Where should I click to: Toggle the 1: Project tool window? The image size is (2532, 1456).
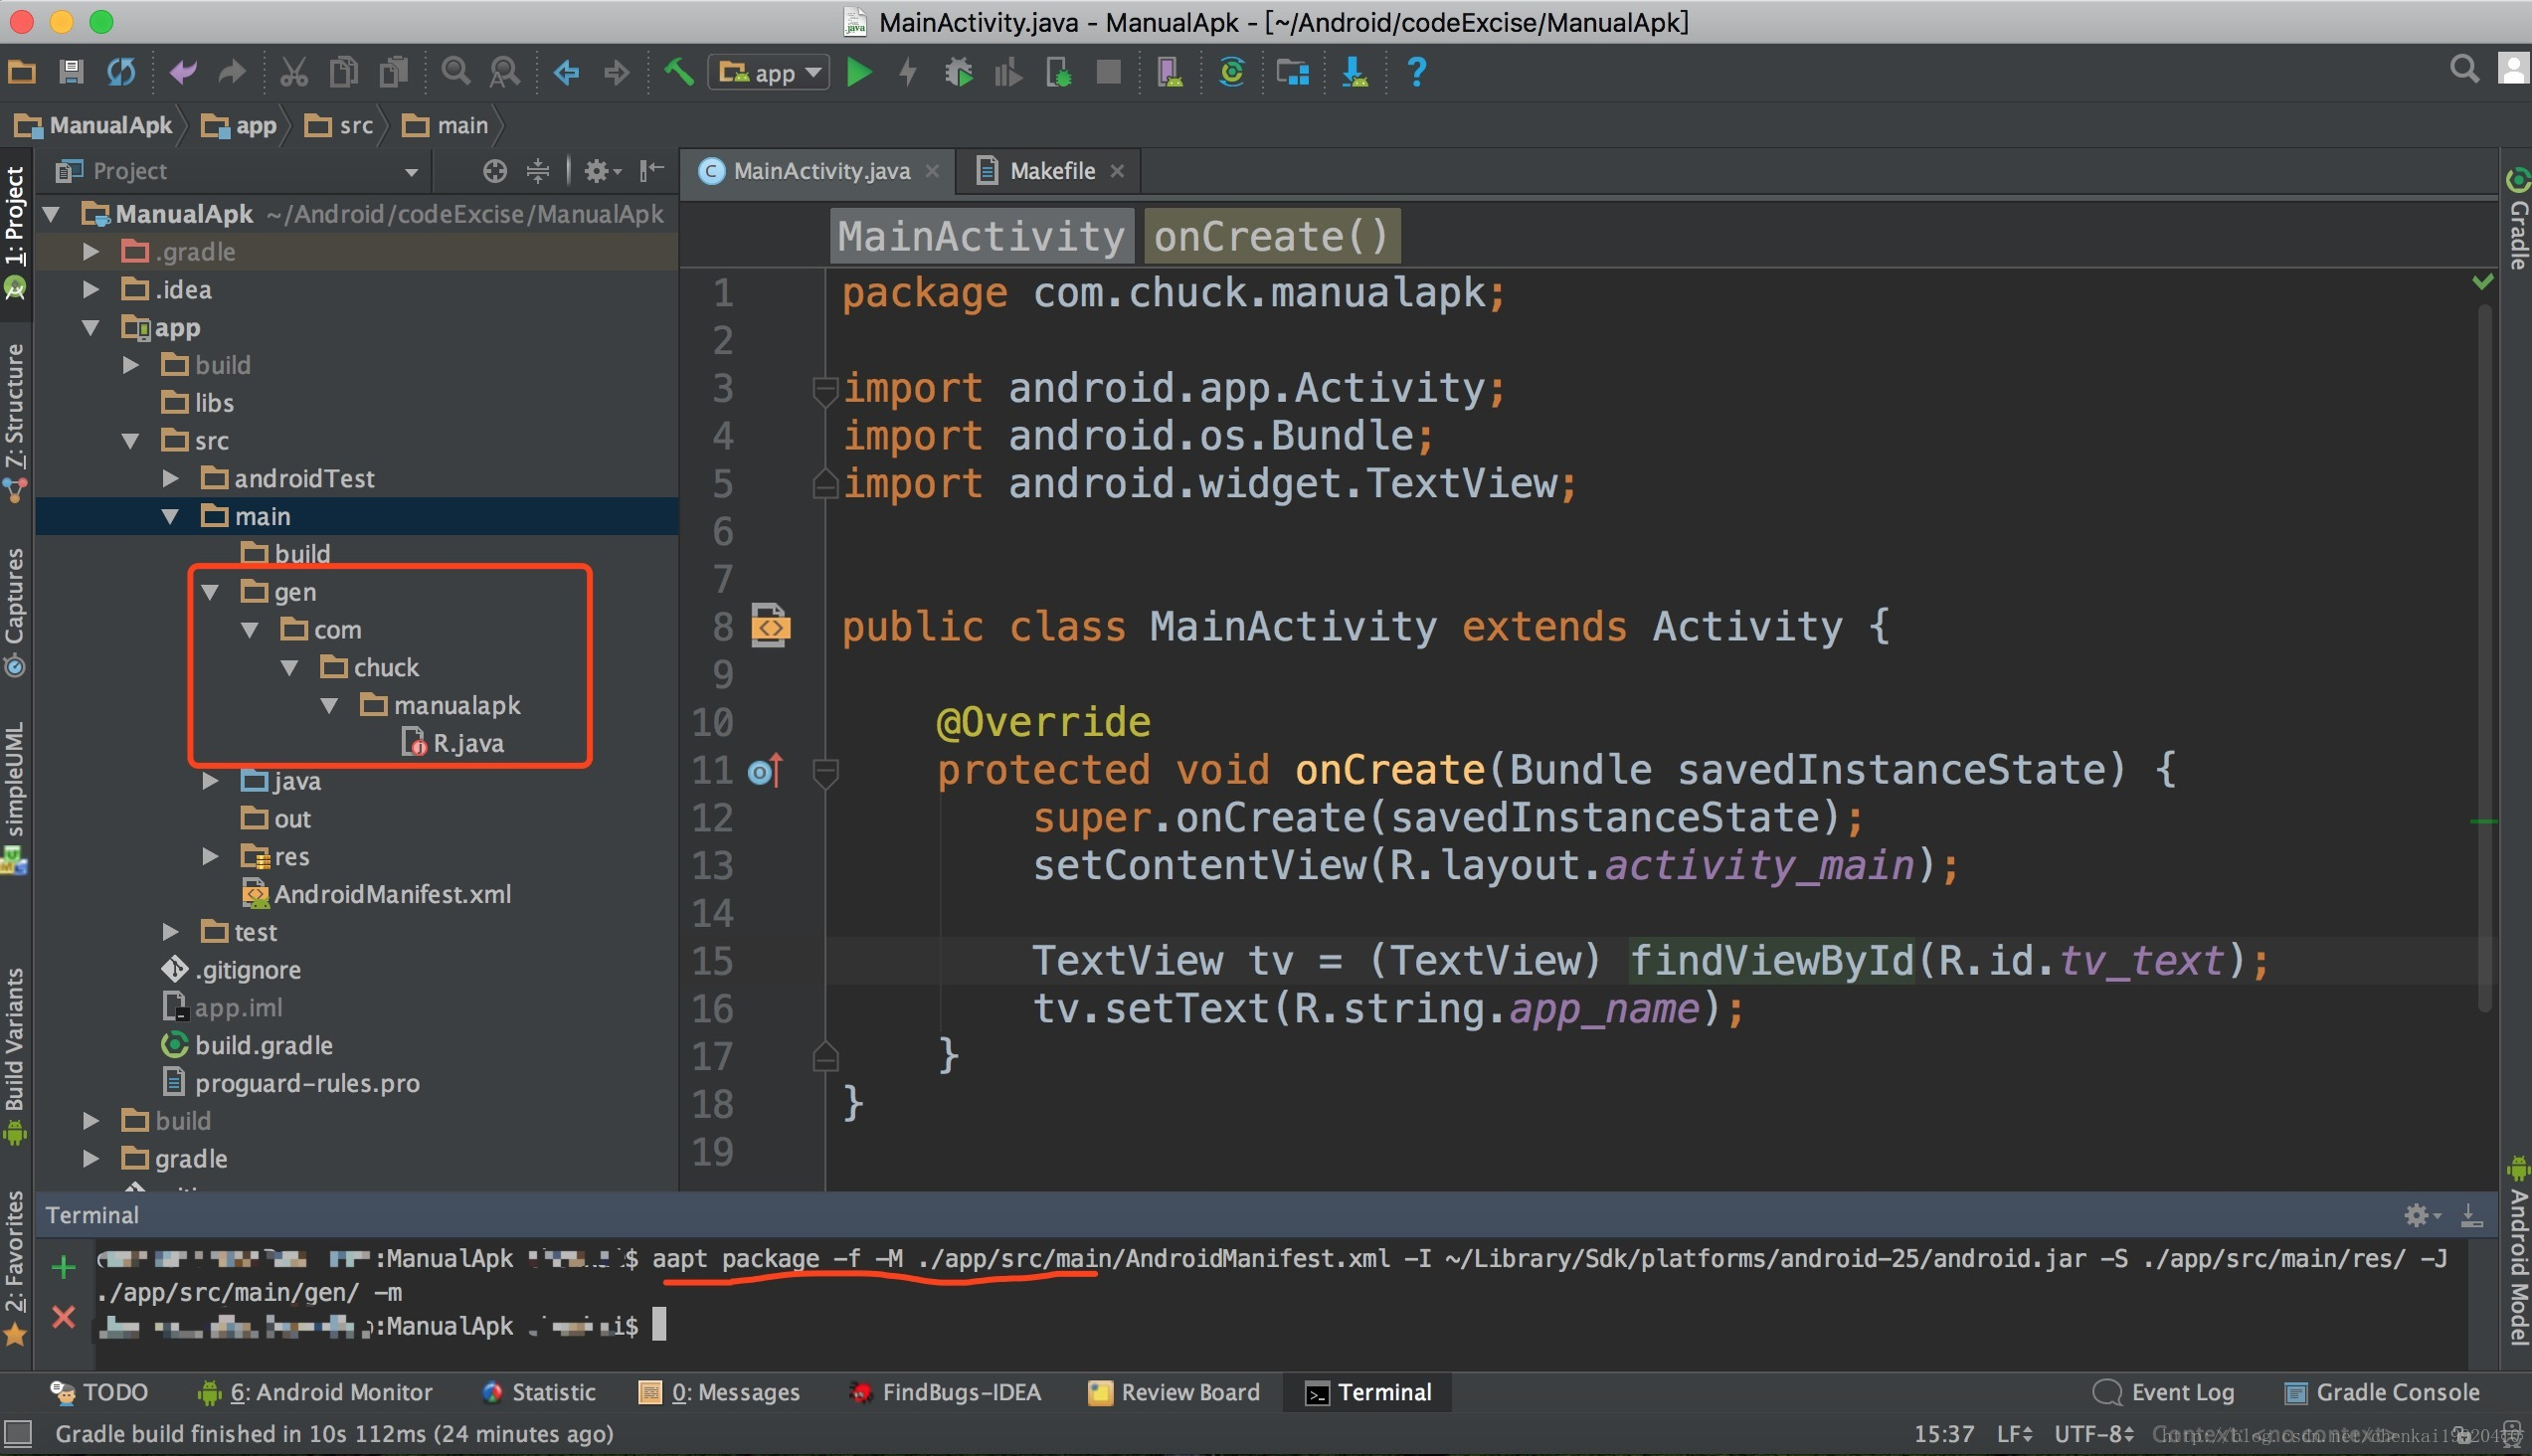coord(14,215)
